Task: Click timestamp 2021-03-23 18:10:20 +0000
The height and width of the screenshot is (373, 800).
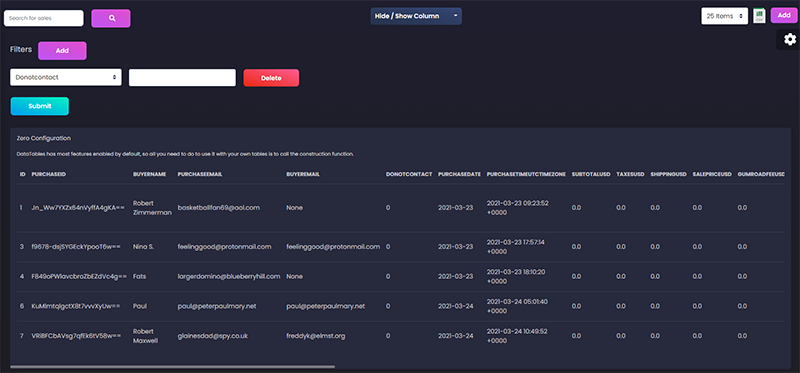Action: pos(516,277)
